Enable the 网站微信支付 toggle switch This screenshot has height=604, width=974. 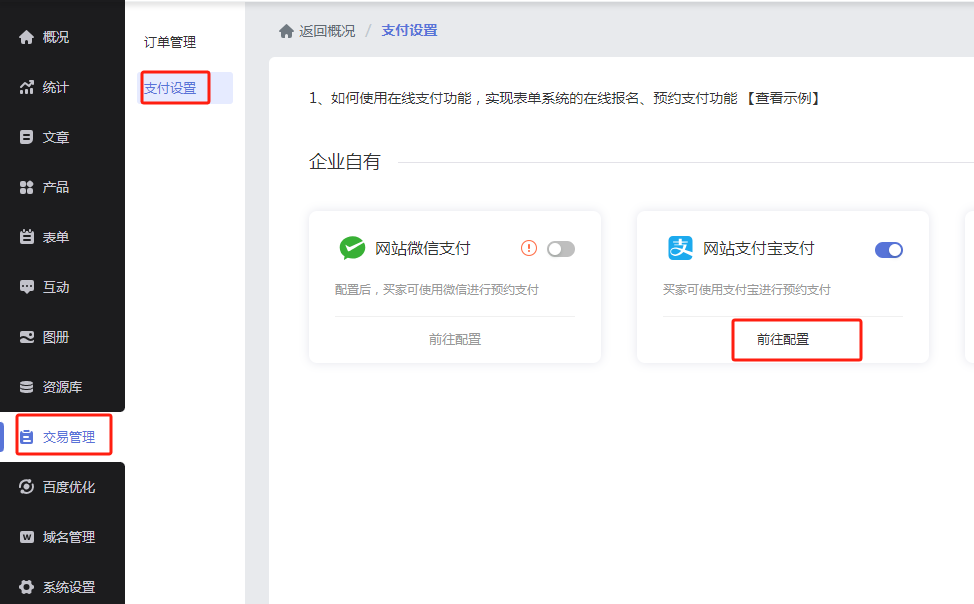(x=561, y=249)
